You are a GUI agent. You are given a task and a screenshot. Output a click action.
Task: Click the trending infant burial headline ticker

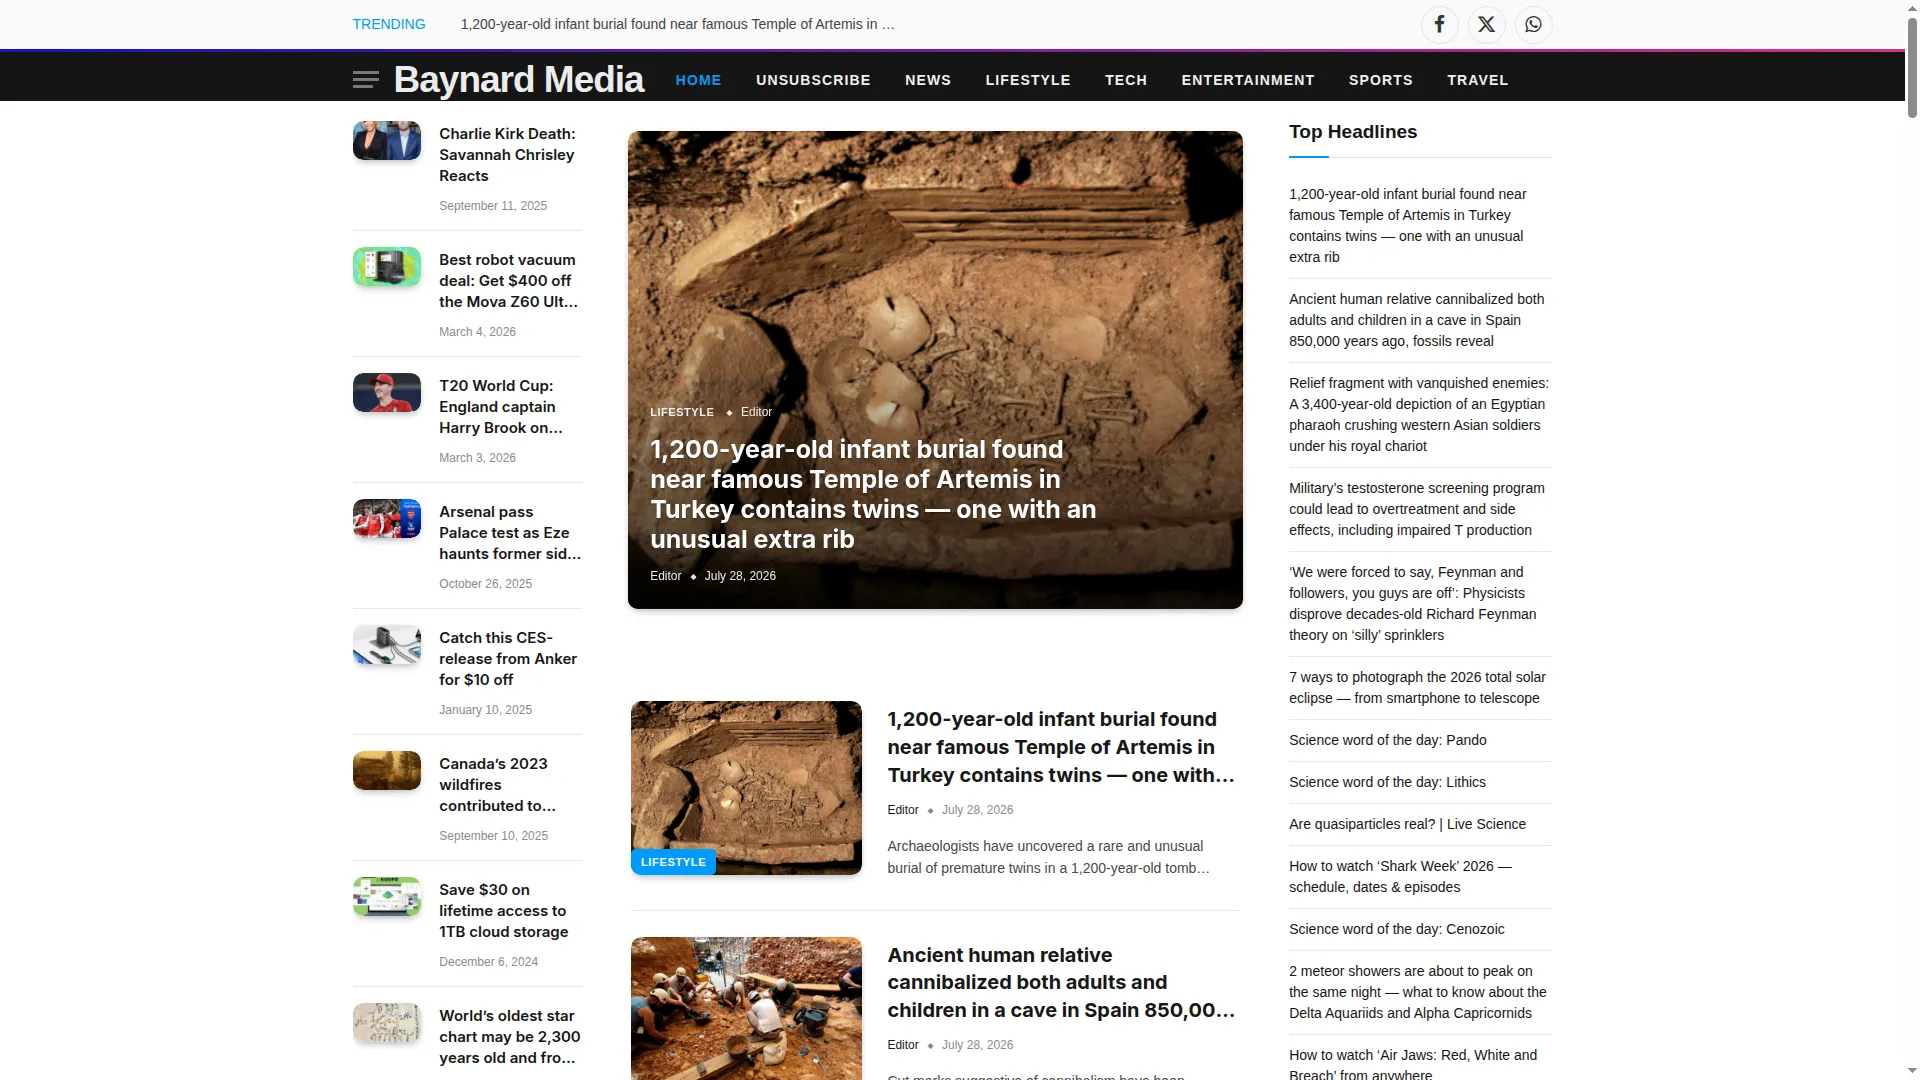[678, 24]
